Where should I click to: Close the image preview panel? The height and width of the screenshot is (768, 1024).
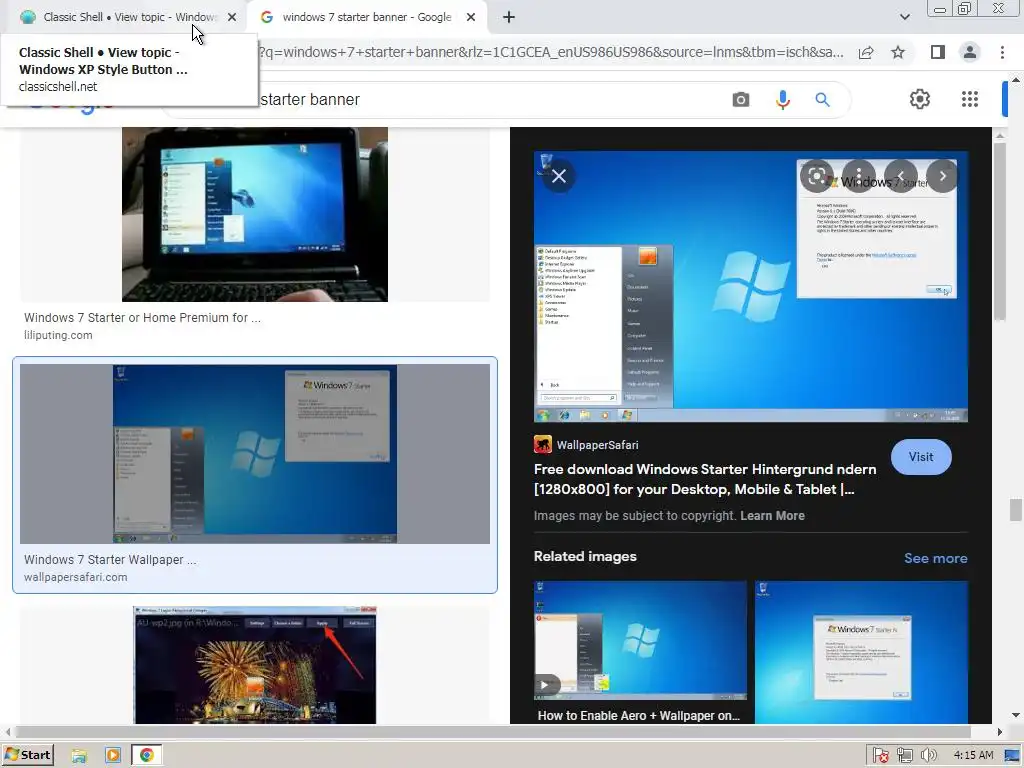pos(559,176)
